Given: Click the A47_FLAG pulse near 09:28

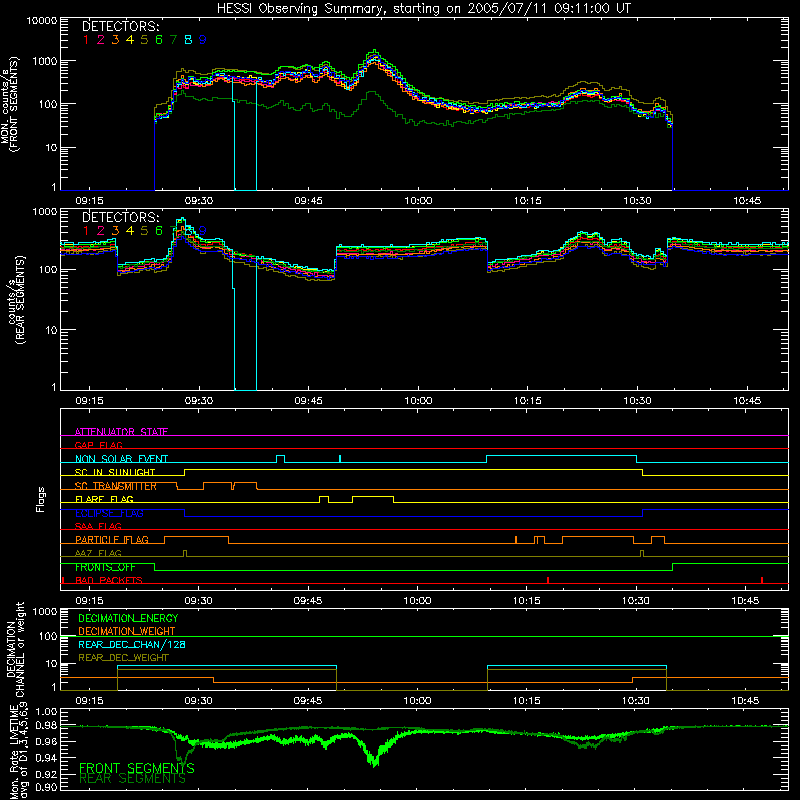Looking at the screenshot, I should [x=185, y=551].
